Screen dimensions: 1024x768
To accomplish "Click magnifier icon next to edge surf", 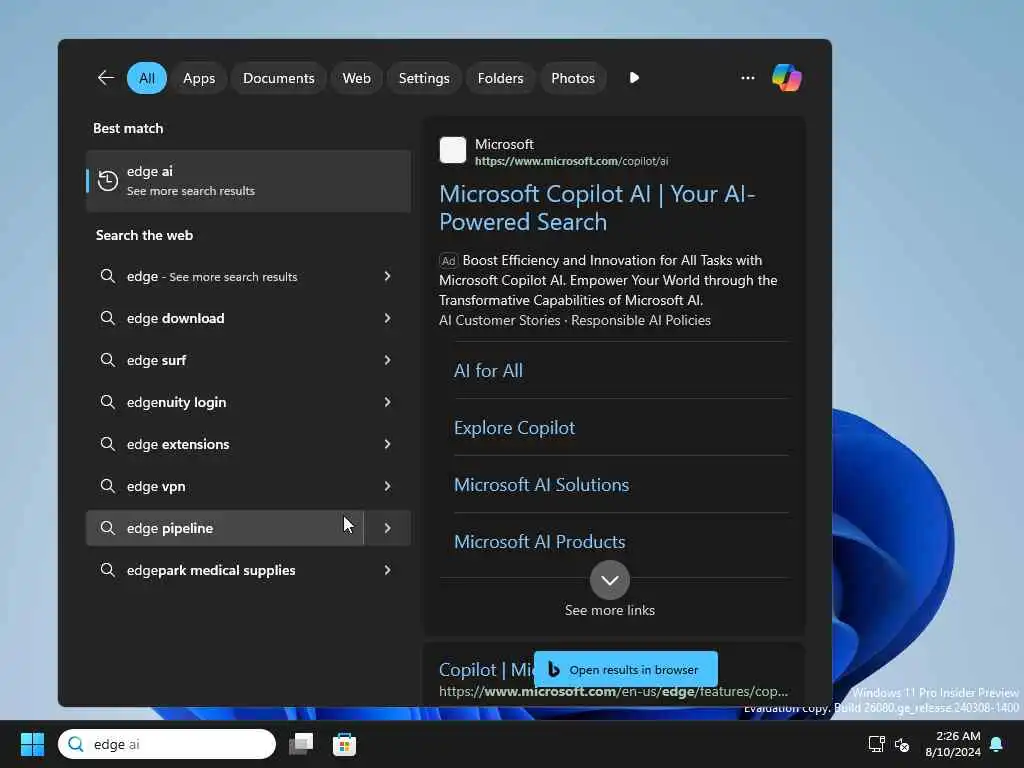I will coord(108,360).
